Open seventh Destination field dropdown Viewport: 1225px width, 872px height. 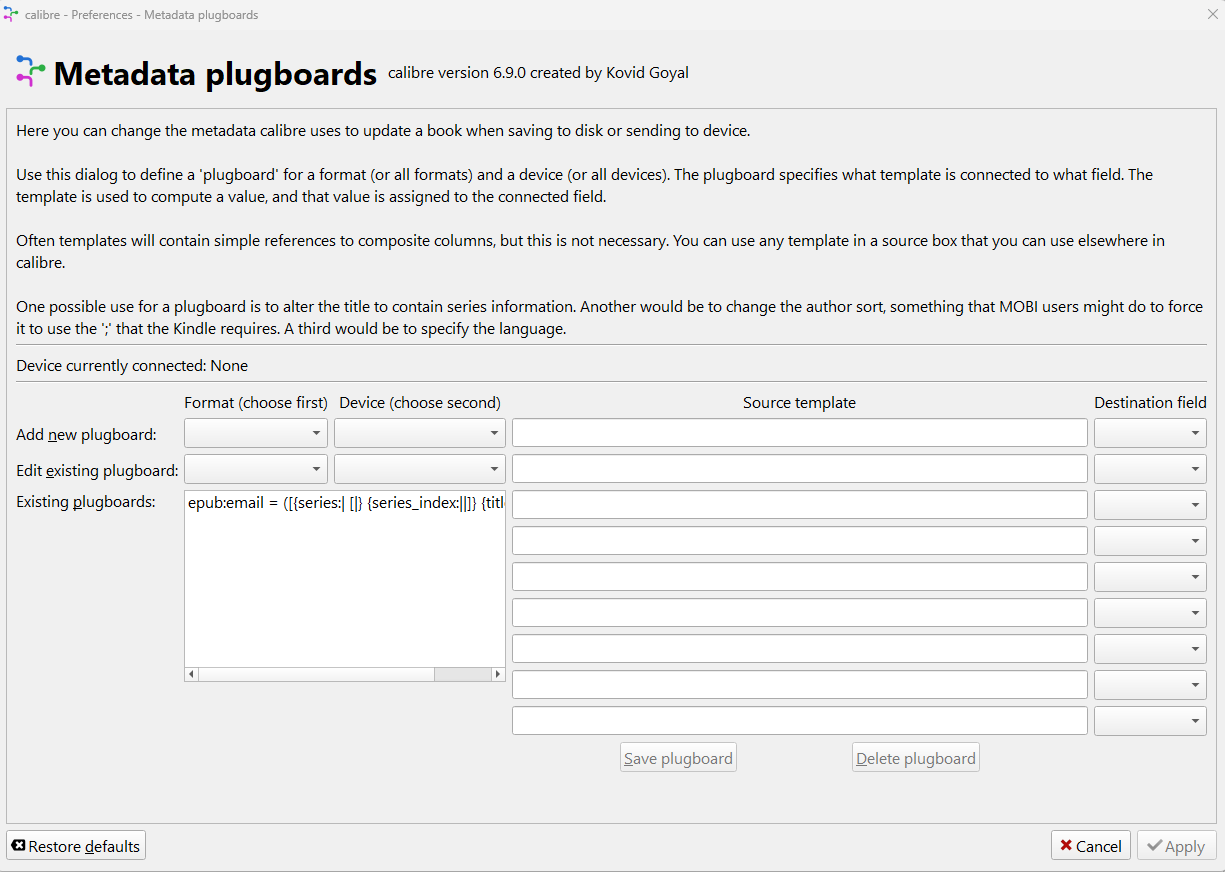tap(1150, 649)
